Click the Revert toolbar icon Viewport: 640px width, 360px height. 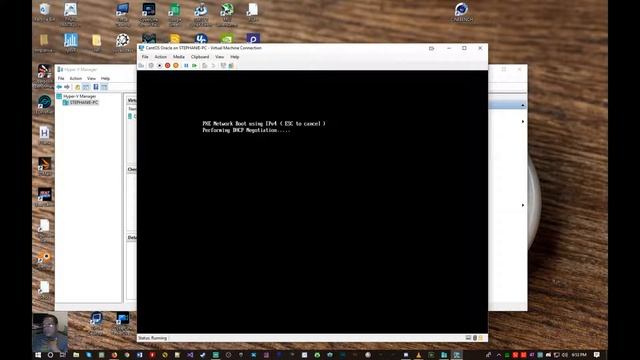[x=213, y=65]
